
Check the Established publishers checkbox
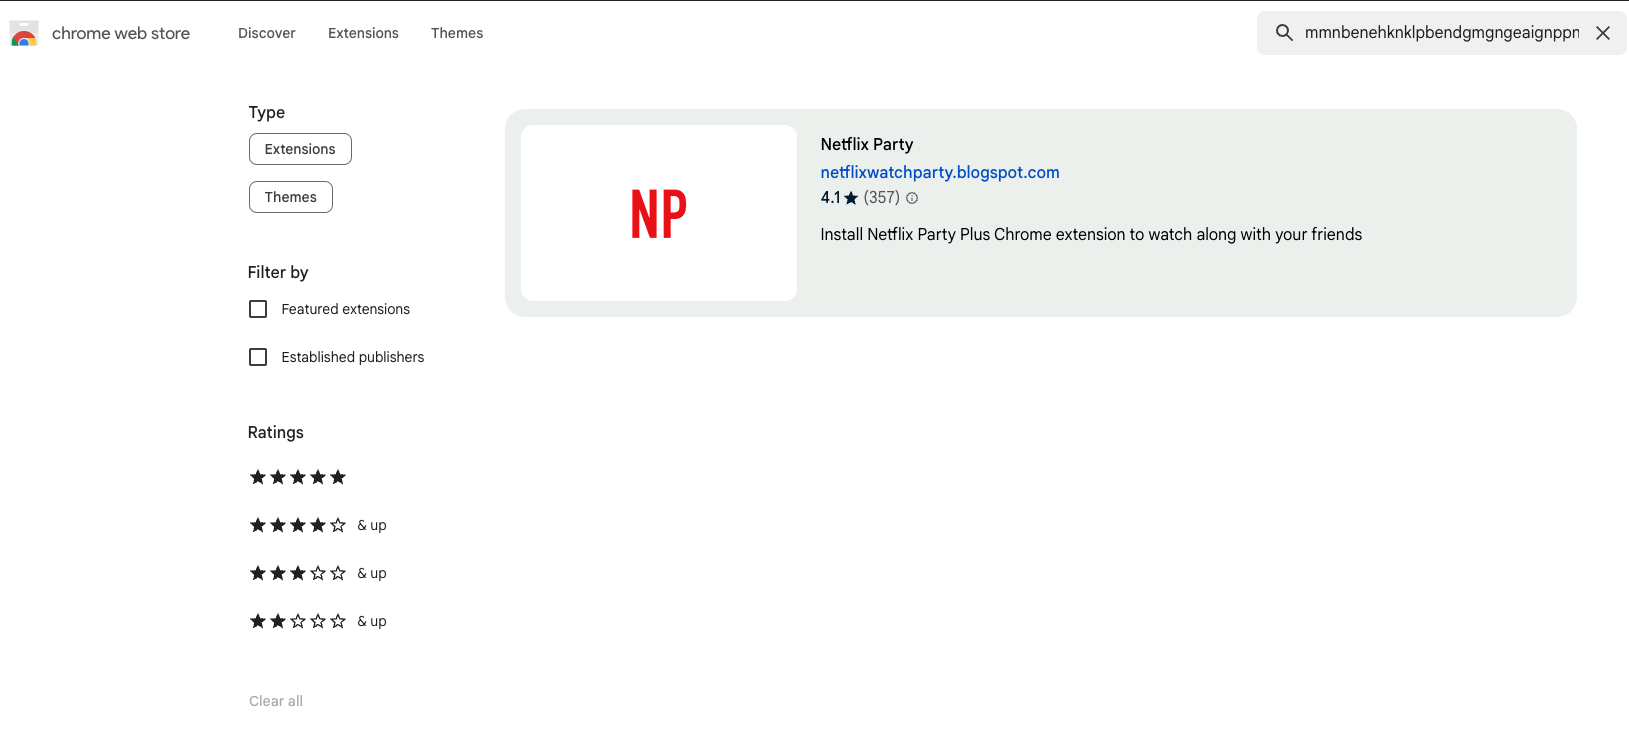[x=258, y=357]
